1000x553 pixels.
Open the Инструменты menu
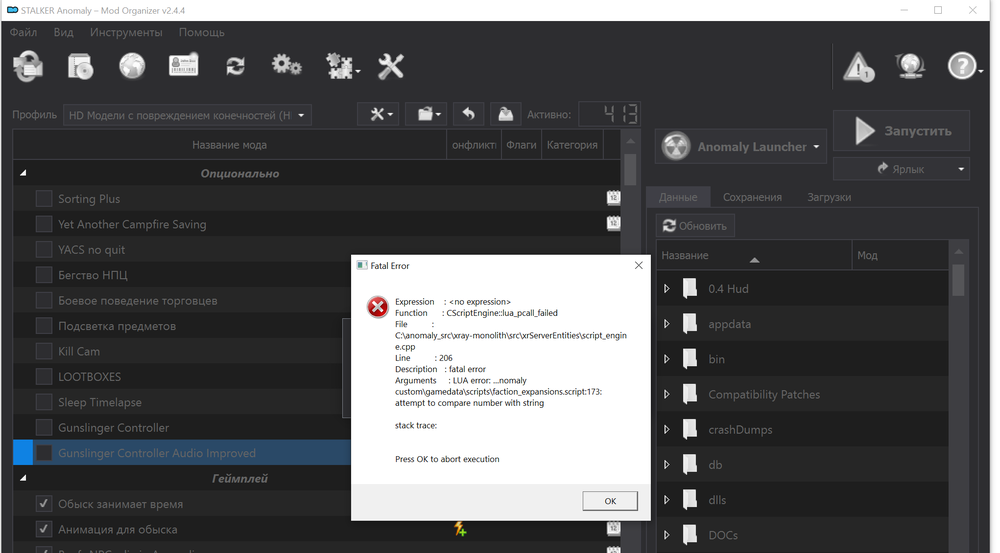click(126, 32)
